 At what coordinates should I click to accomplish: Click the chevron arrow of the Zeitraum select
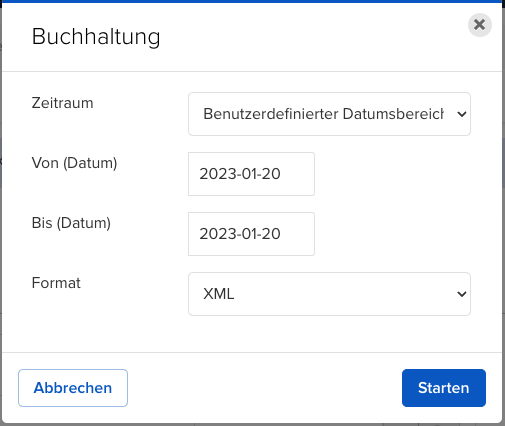(462, 114)
